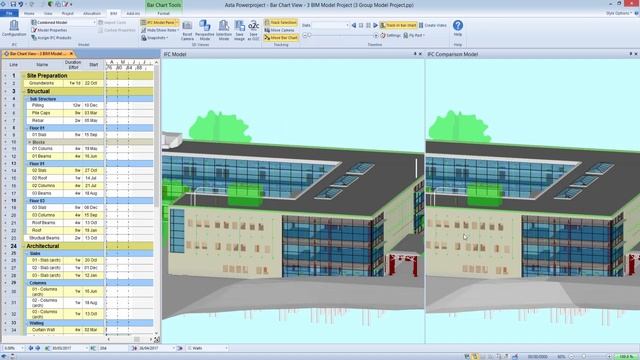
Task: Select the Pile Caps task row
Action: pyautogui.click(x=64, y=113)
